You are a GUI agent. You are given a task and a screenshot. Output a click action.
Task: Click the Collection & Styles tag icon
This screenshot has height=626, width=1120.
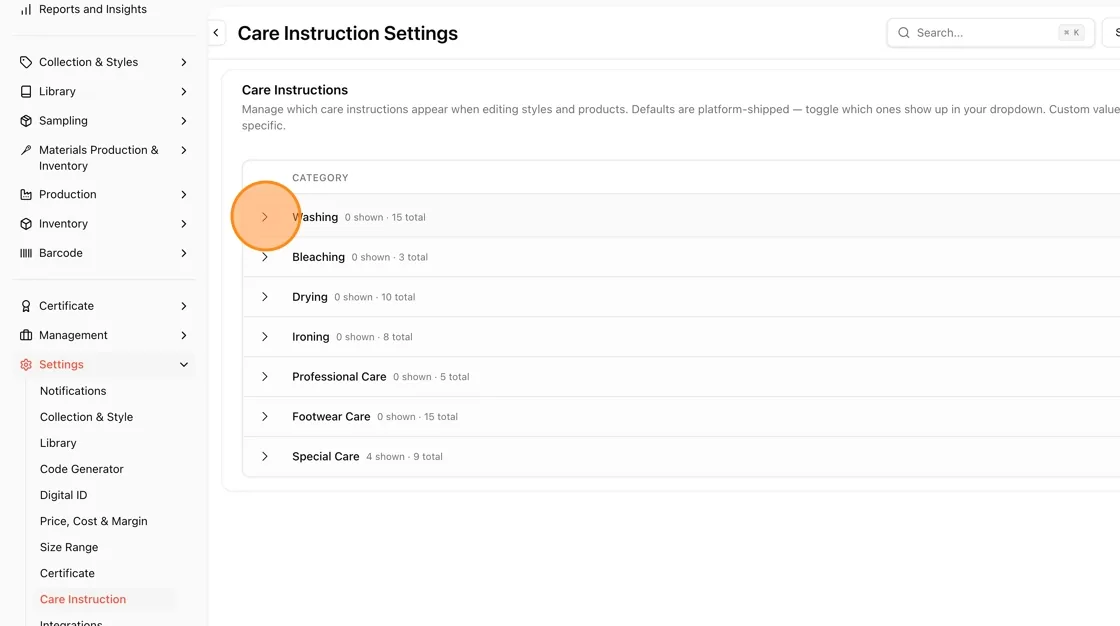pos(26,62)
